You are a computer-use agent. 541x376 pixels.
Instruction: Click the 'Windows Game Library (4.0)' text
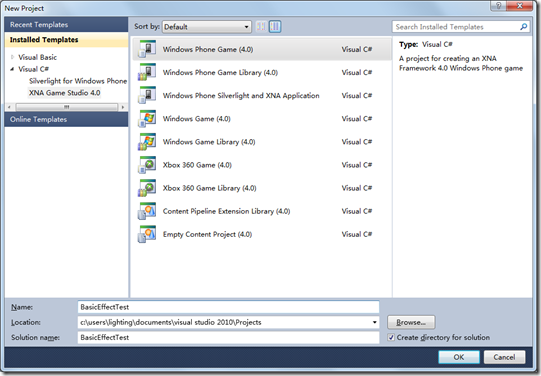click(209, 142)
